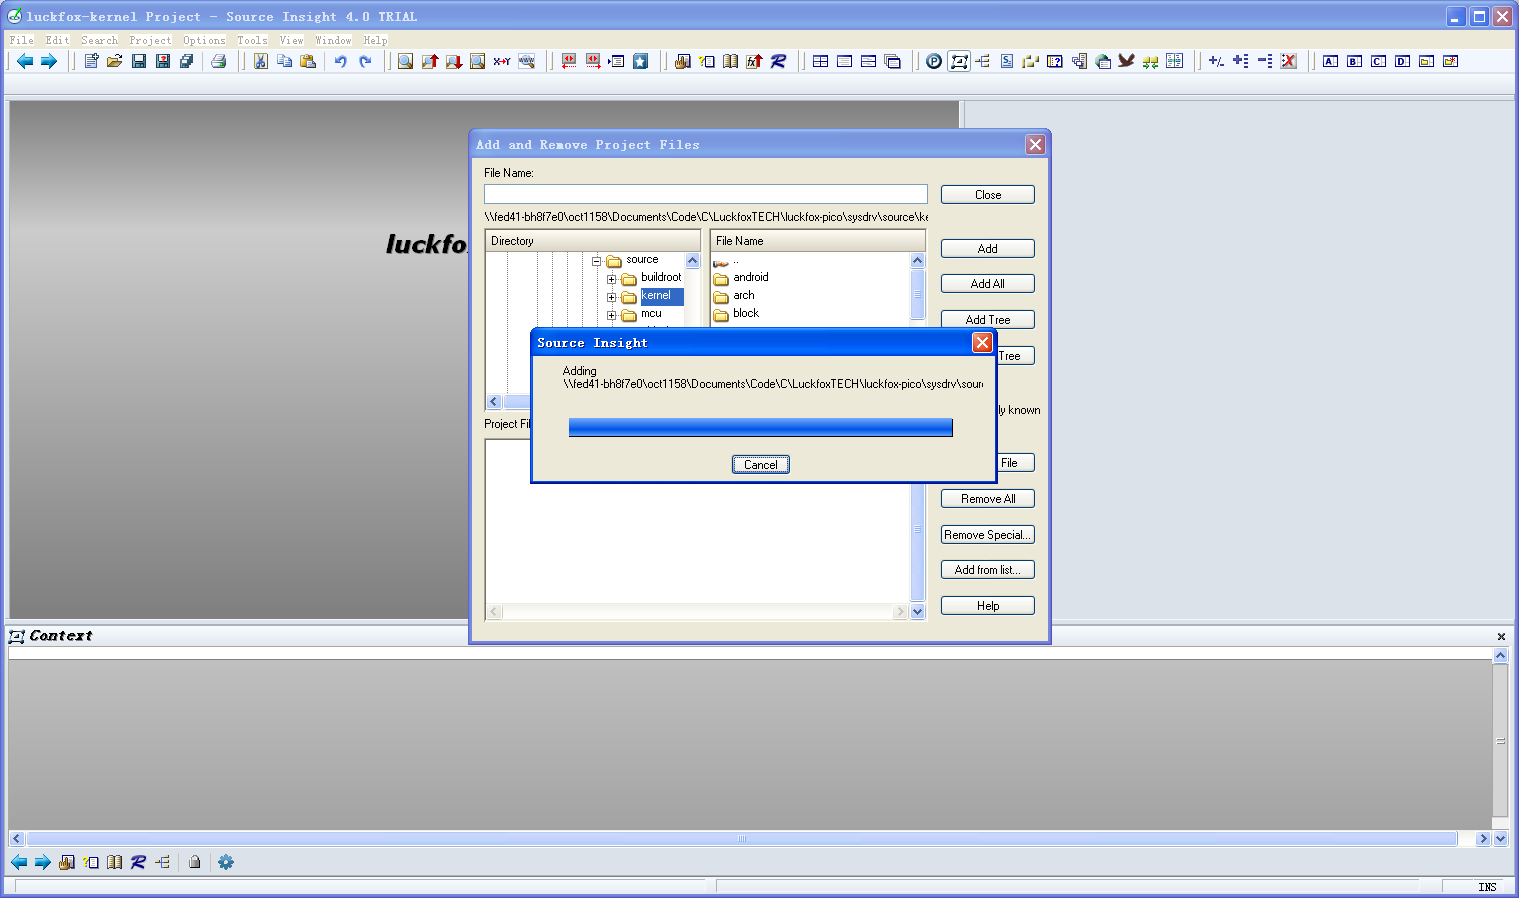The height and width of the screenshot is (898, 1519).
Task: Click the brown bird toolbar icon
Action: tap(1127, 61)
